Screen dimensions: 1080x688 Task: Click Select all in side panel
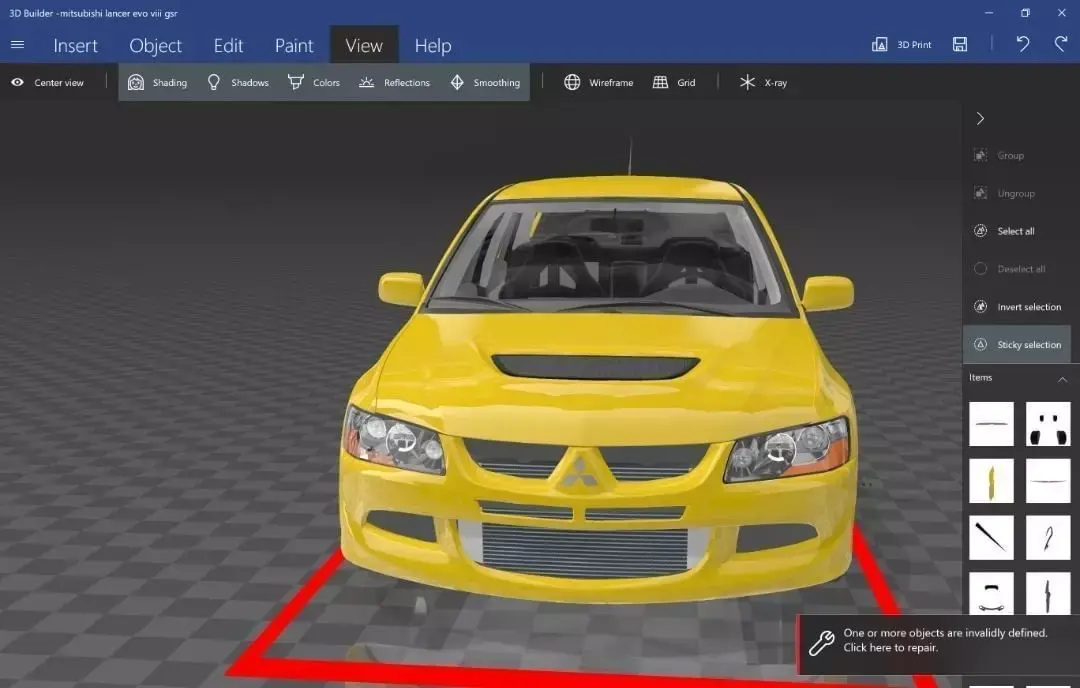pyautogui.click(x=1004, y=231)
